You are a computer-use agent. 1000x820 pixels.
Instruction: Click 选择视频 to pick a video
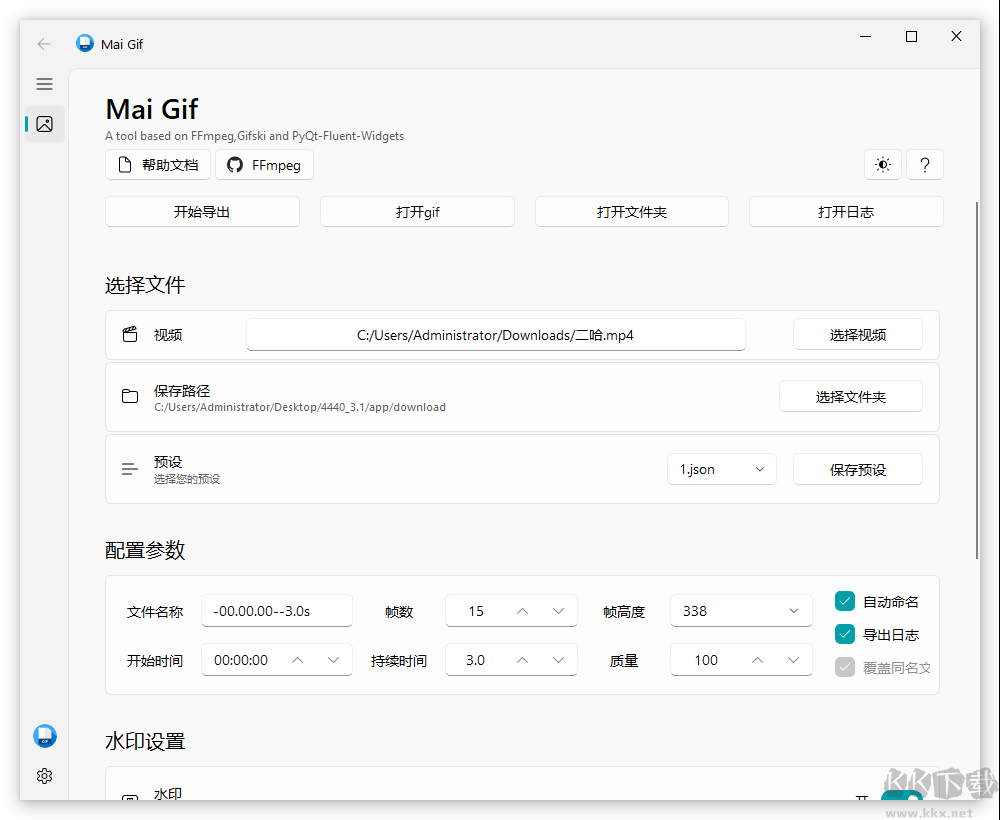[857, 334]
